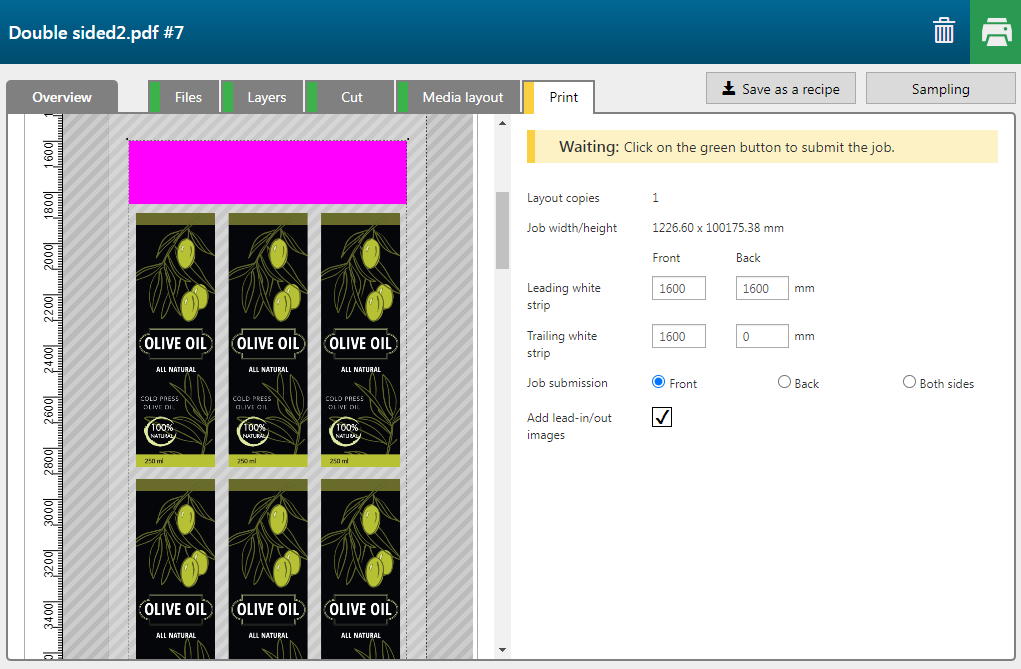This screenshot has width=1021, height=669.
Task: Focus Front trailing white strip input
Action: pos(678,337)
